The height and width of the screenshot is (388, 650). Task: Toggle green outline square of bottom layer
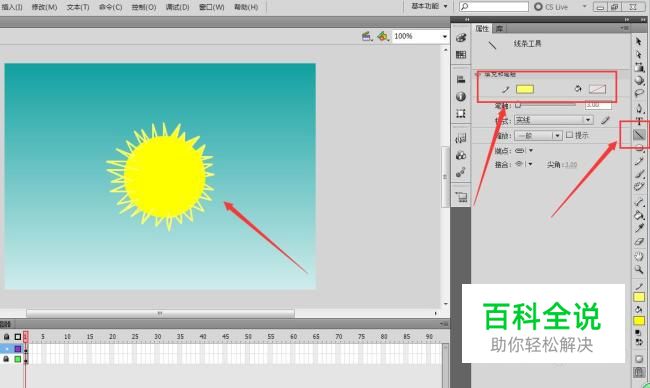pyautogui.click(x=17, y=359)
